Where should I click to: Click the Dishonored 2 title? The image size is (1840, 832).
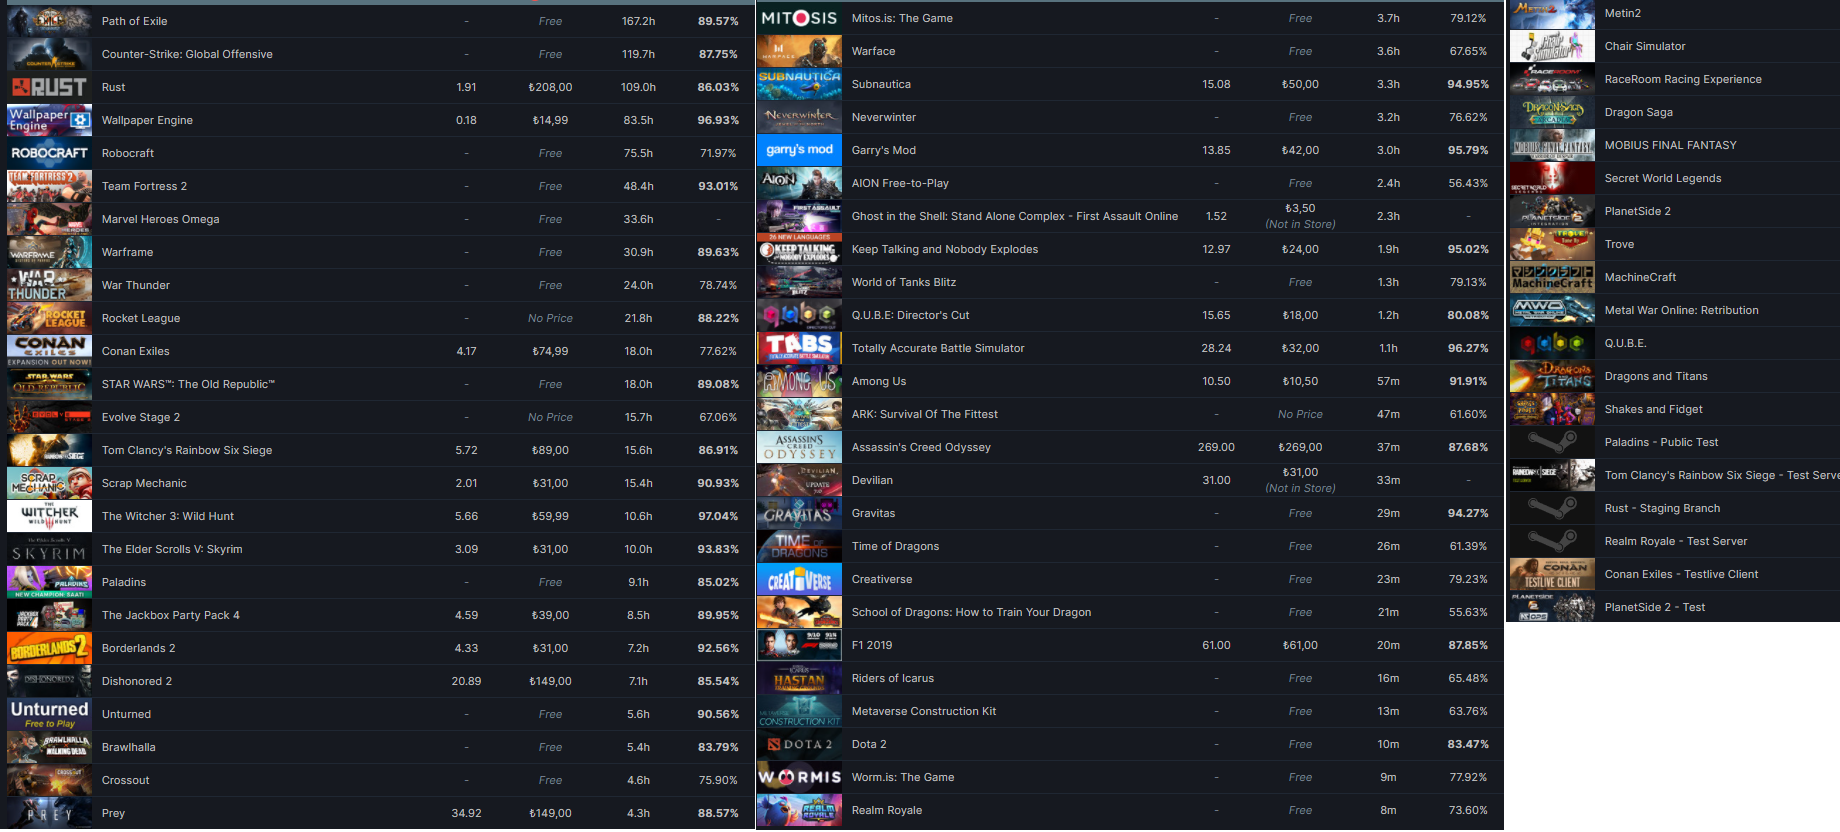click(x=137, y=681)
